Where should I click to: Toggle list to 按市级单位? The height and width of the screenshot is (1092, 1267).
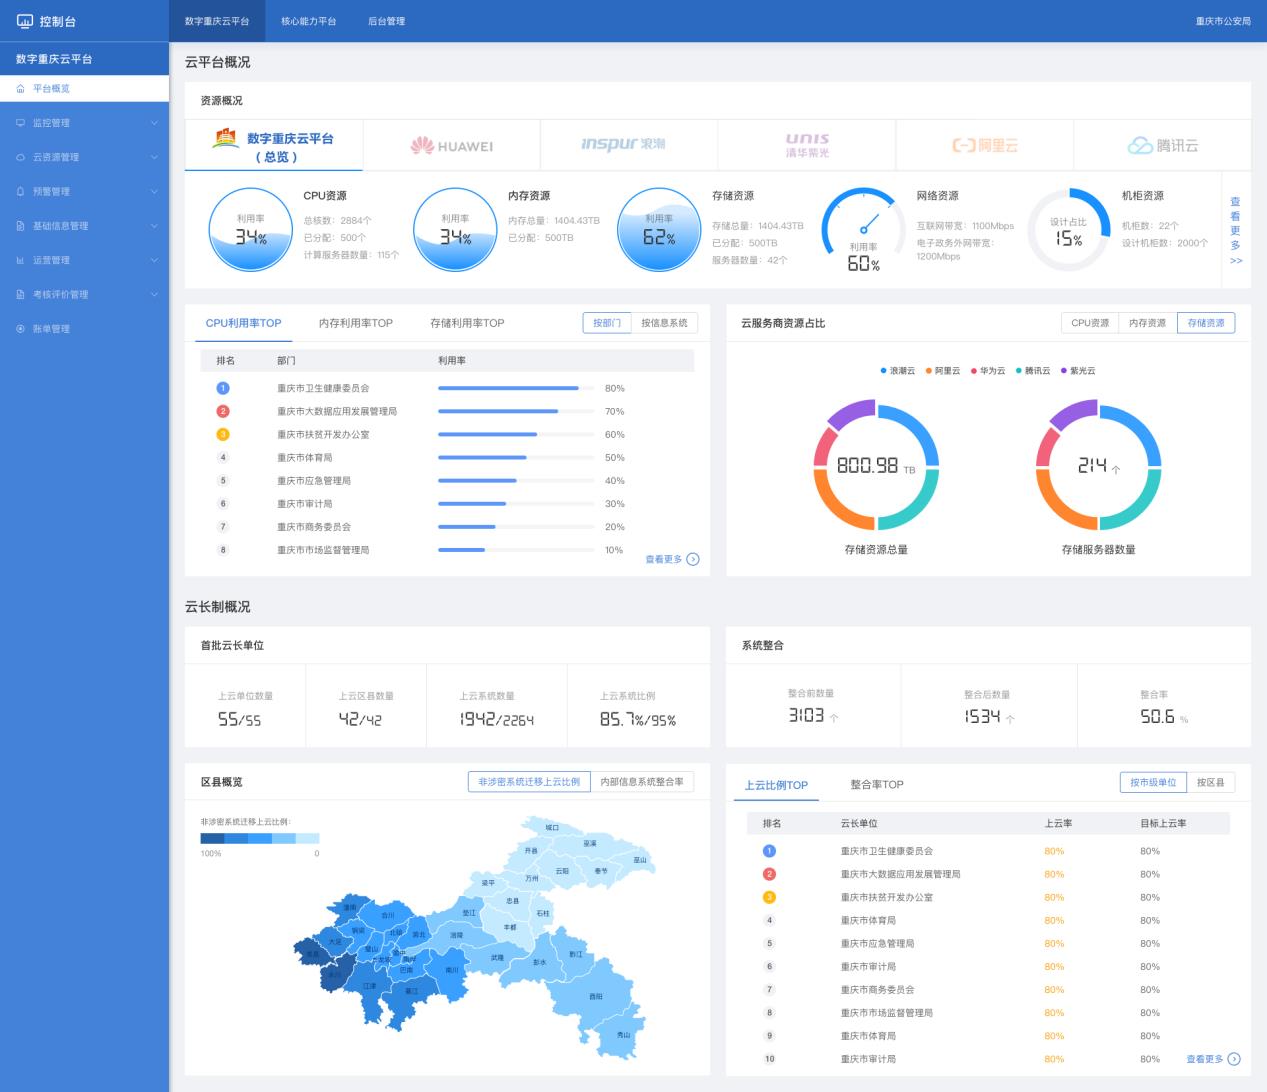point(1153,782)
